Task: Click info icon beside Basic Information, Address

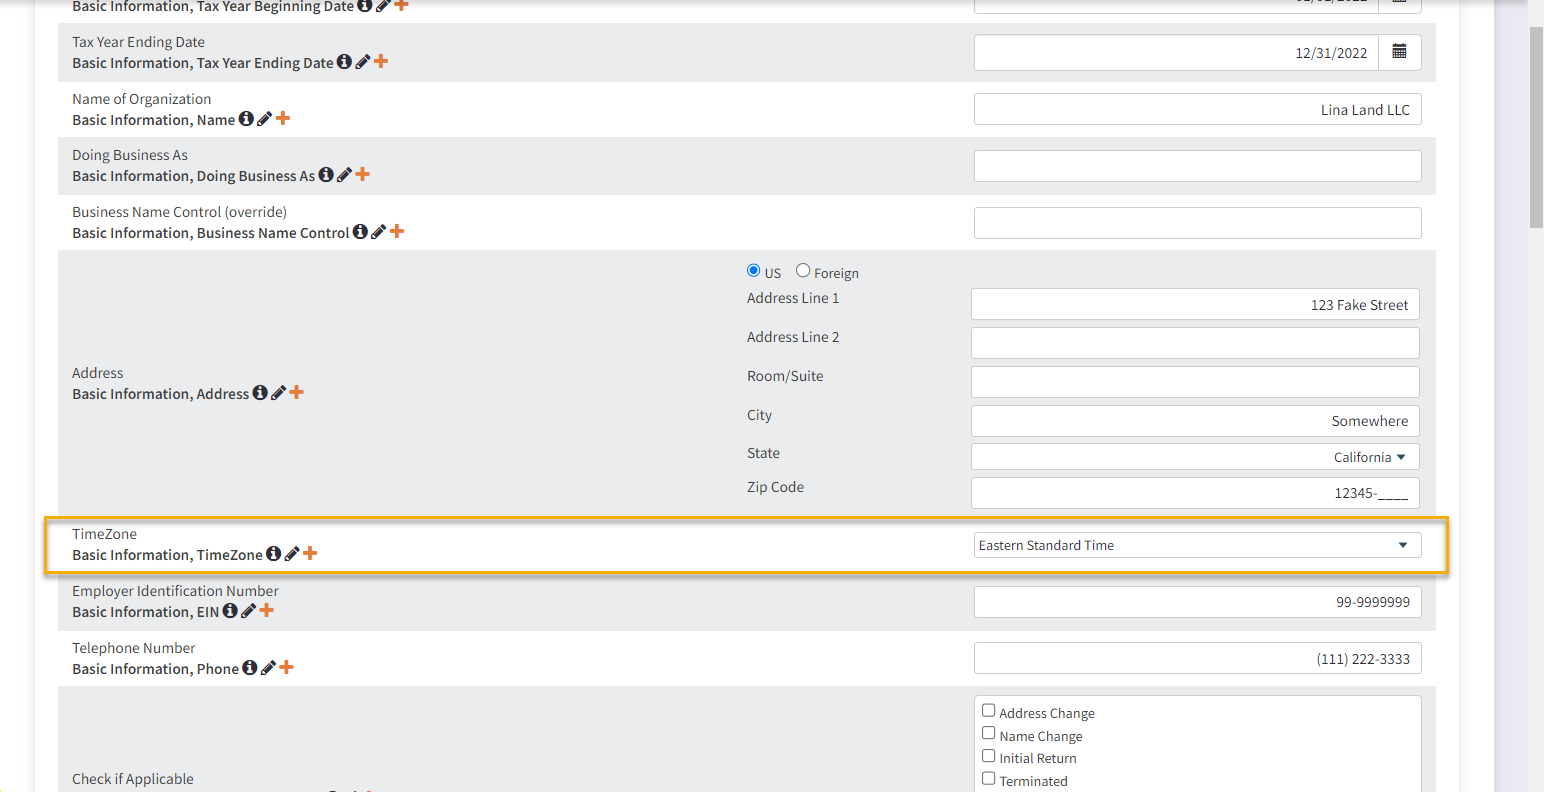Action: coord(260,393)
